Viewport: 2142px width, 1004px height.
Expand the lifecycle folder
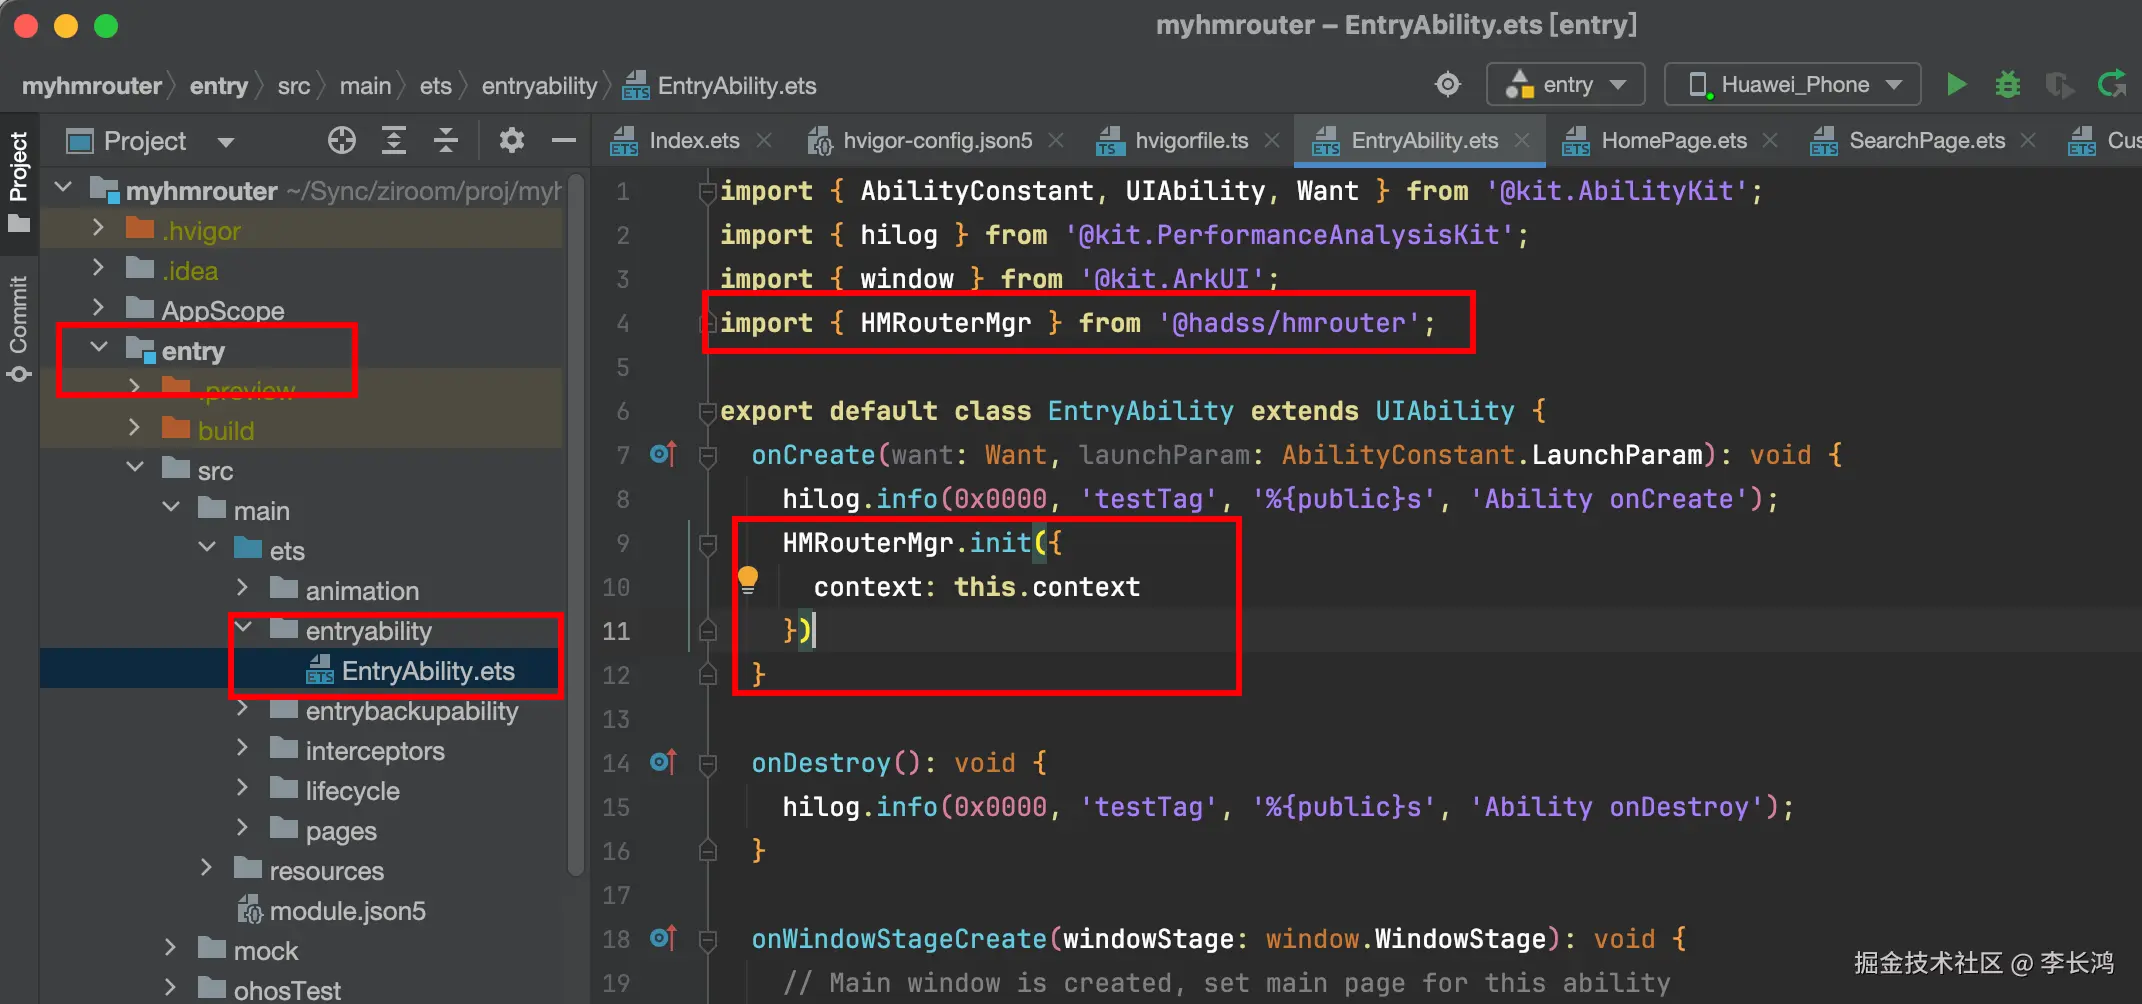tap(243, 789)
